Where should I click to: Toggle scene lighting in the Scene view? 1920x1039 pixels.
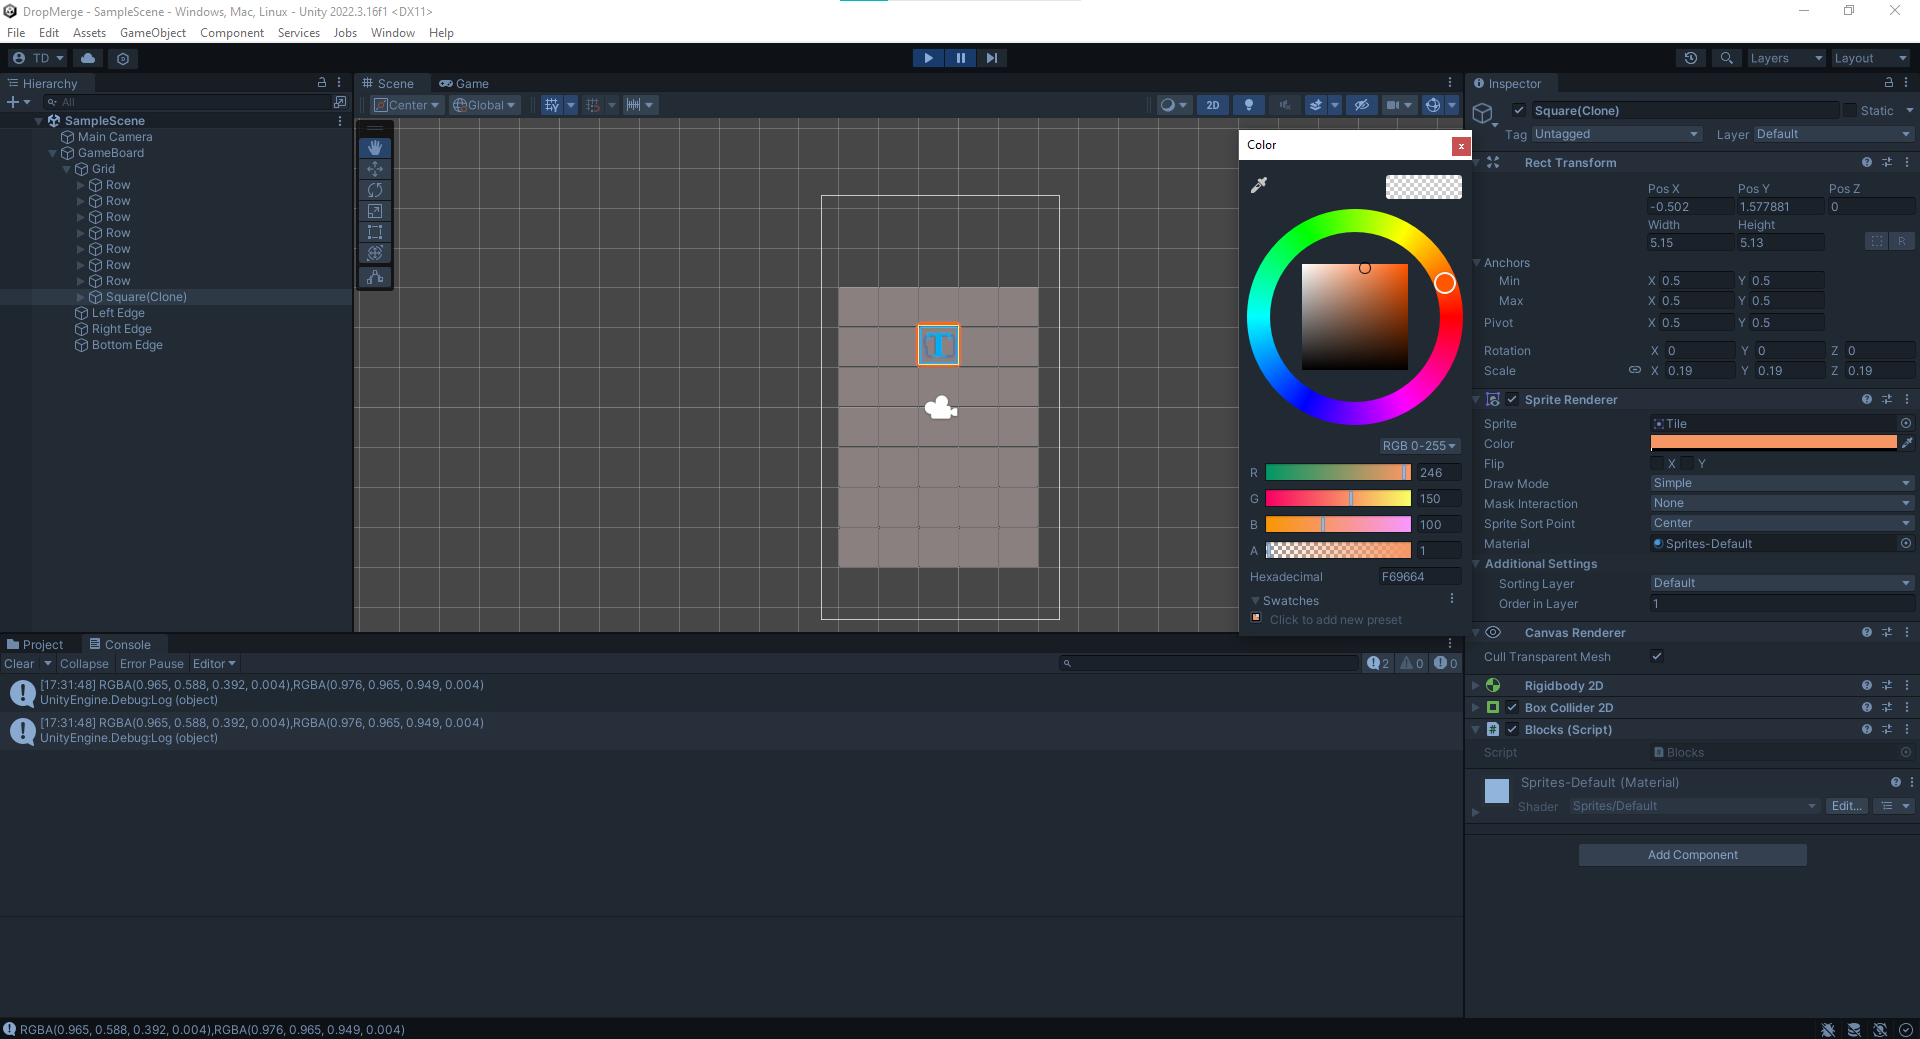click(1248, 104)
